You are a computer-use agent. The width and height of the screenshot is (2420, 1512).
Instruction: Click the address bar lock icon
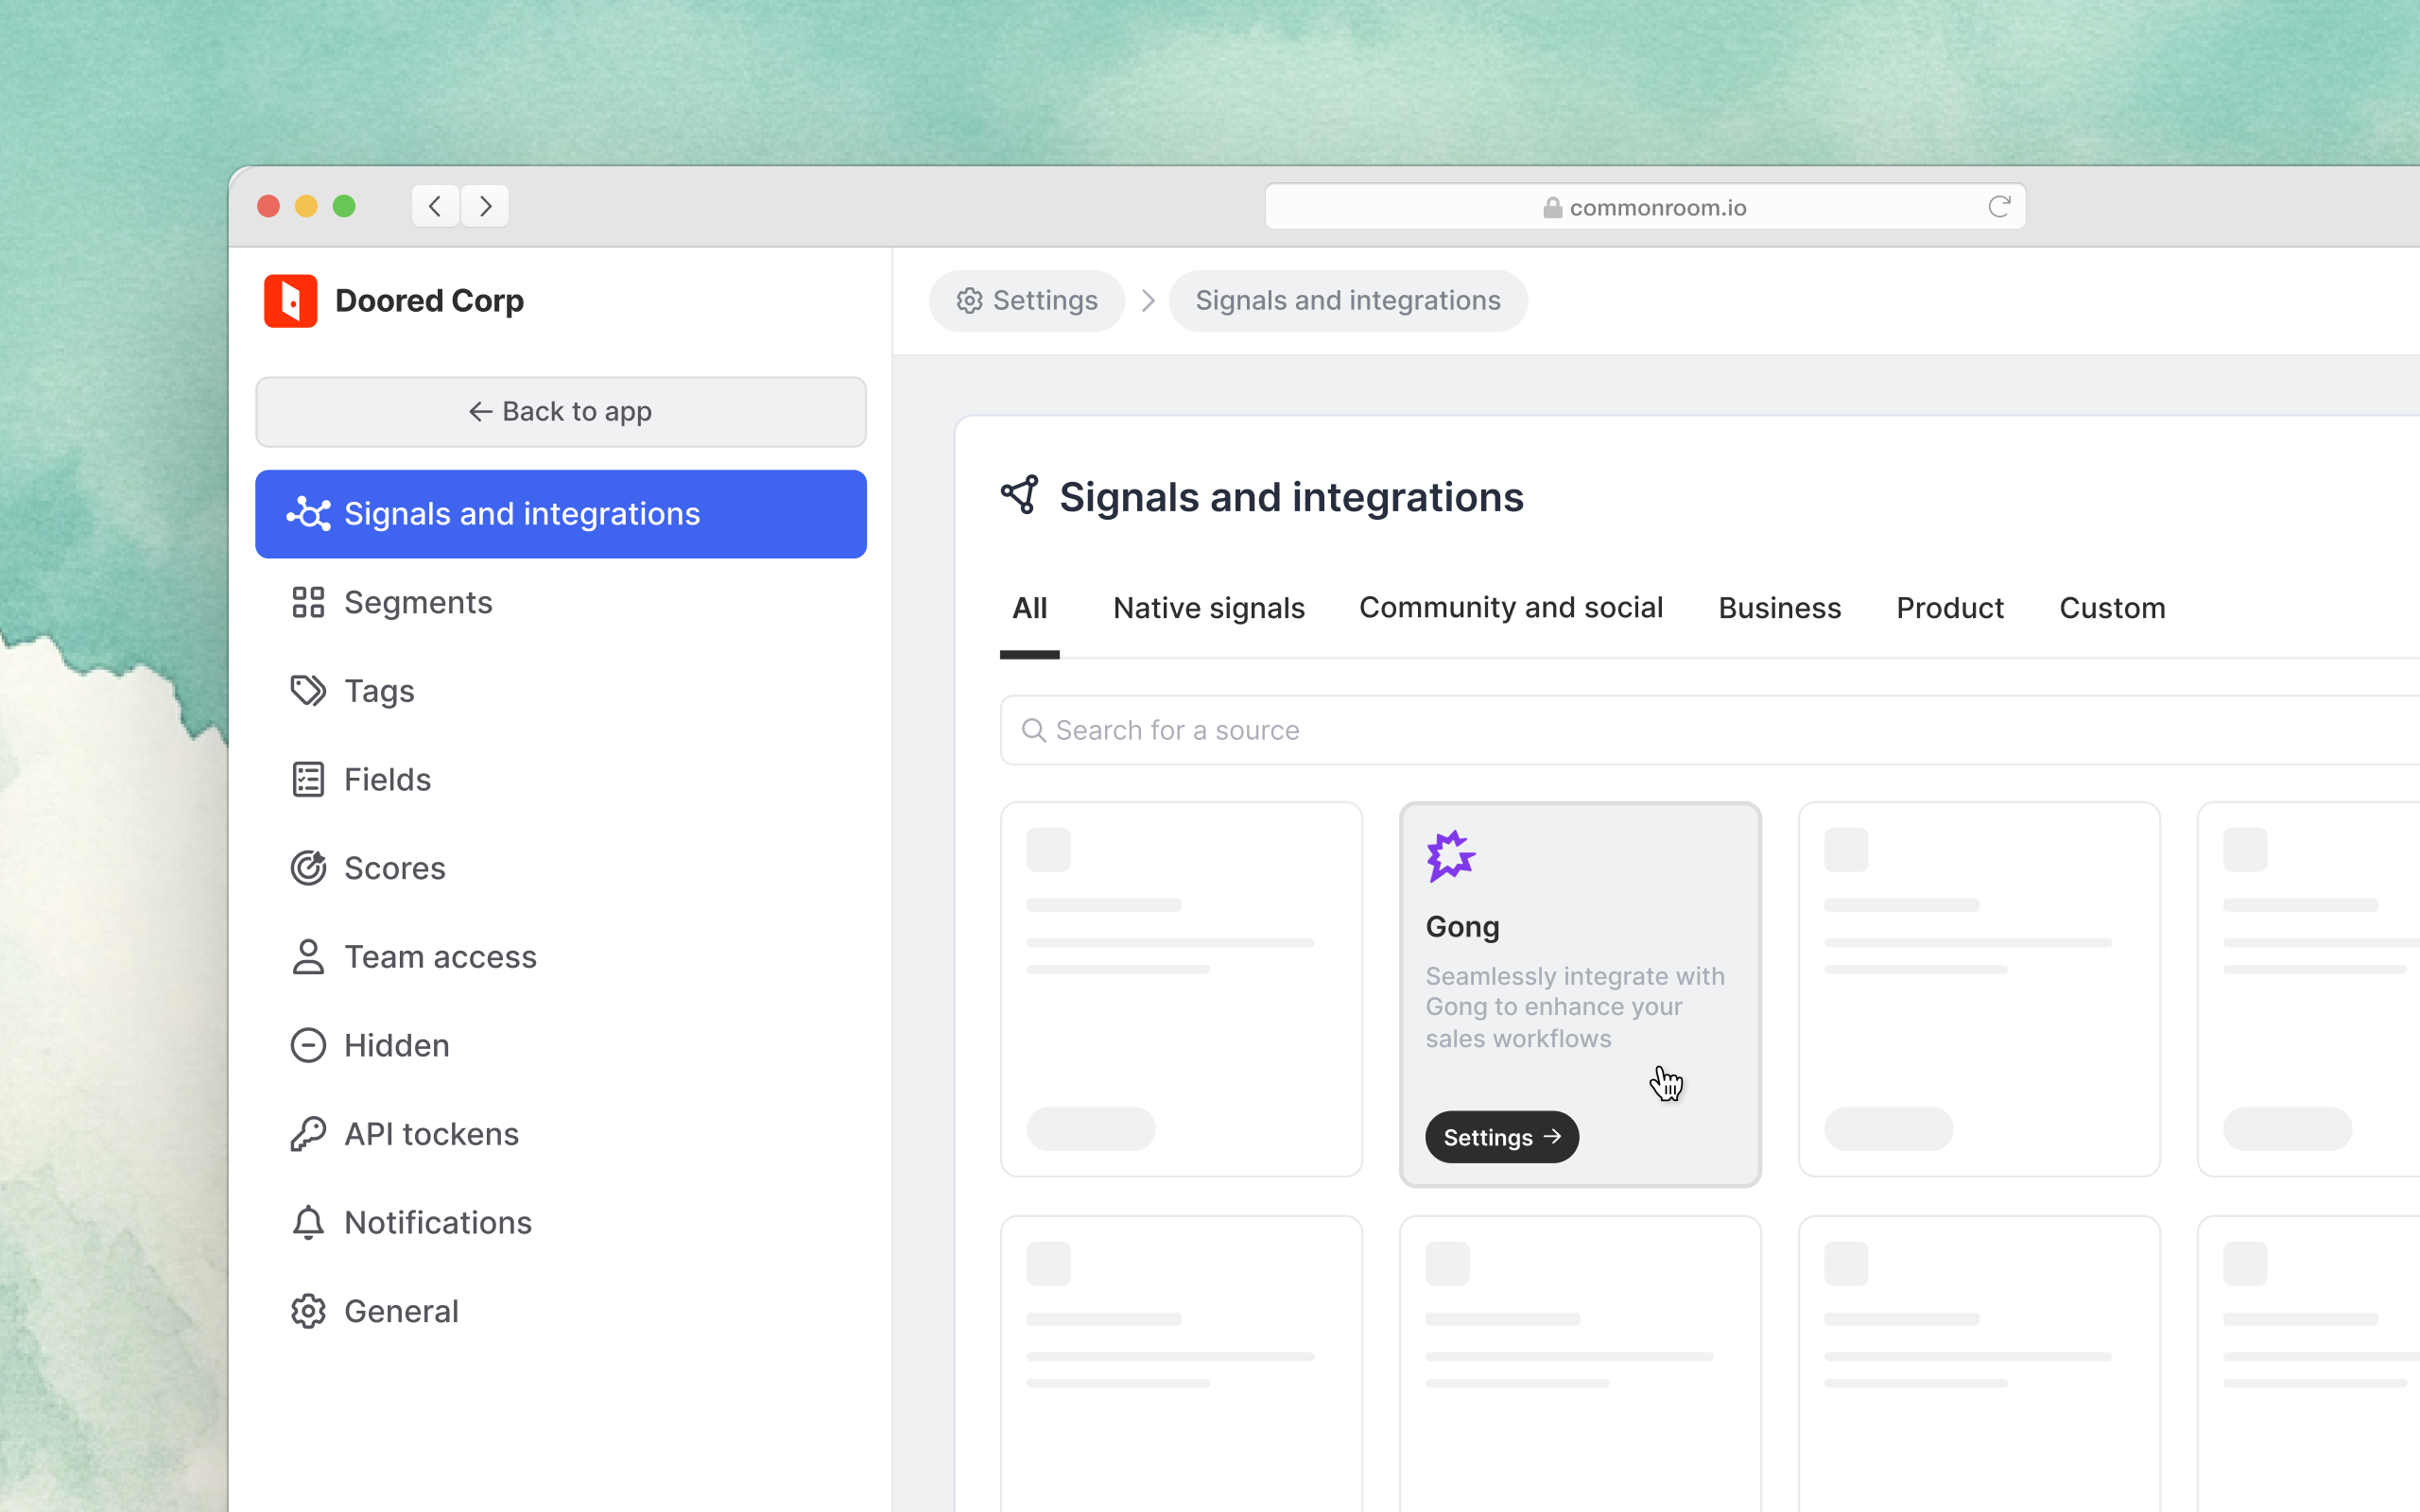pos(1552,207)
